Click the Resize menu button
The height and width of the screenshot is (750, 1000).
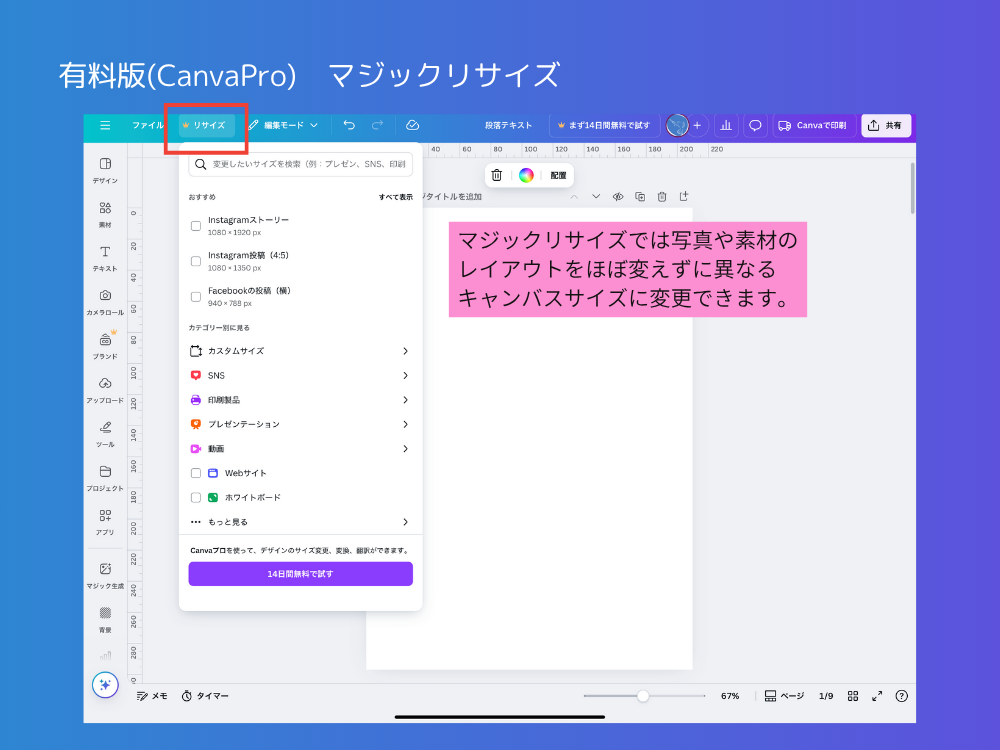coord(204,125)
